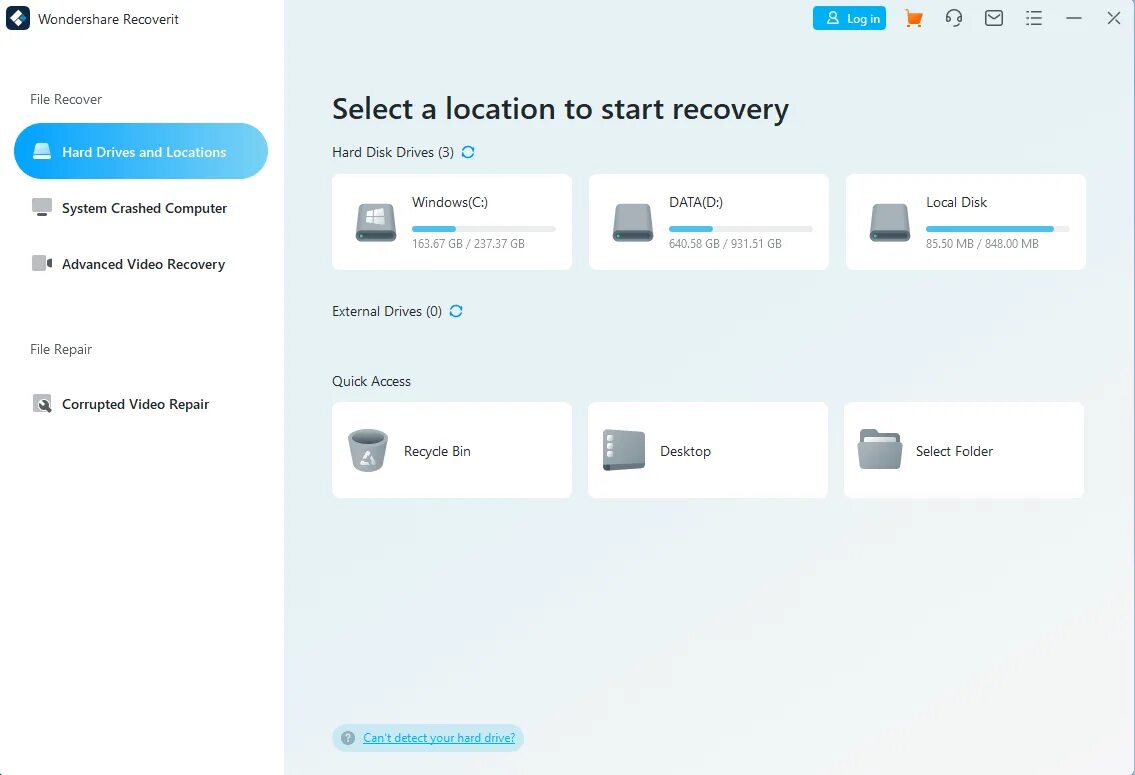Click the Hard Disk Drives (3) heading

(393, 152)
